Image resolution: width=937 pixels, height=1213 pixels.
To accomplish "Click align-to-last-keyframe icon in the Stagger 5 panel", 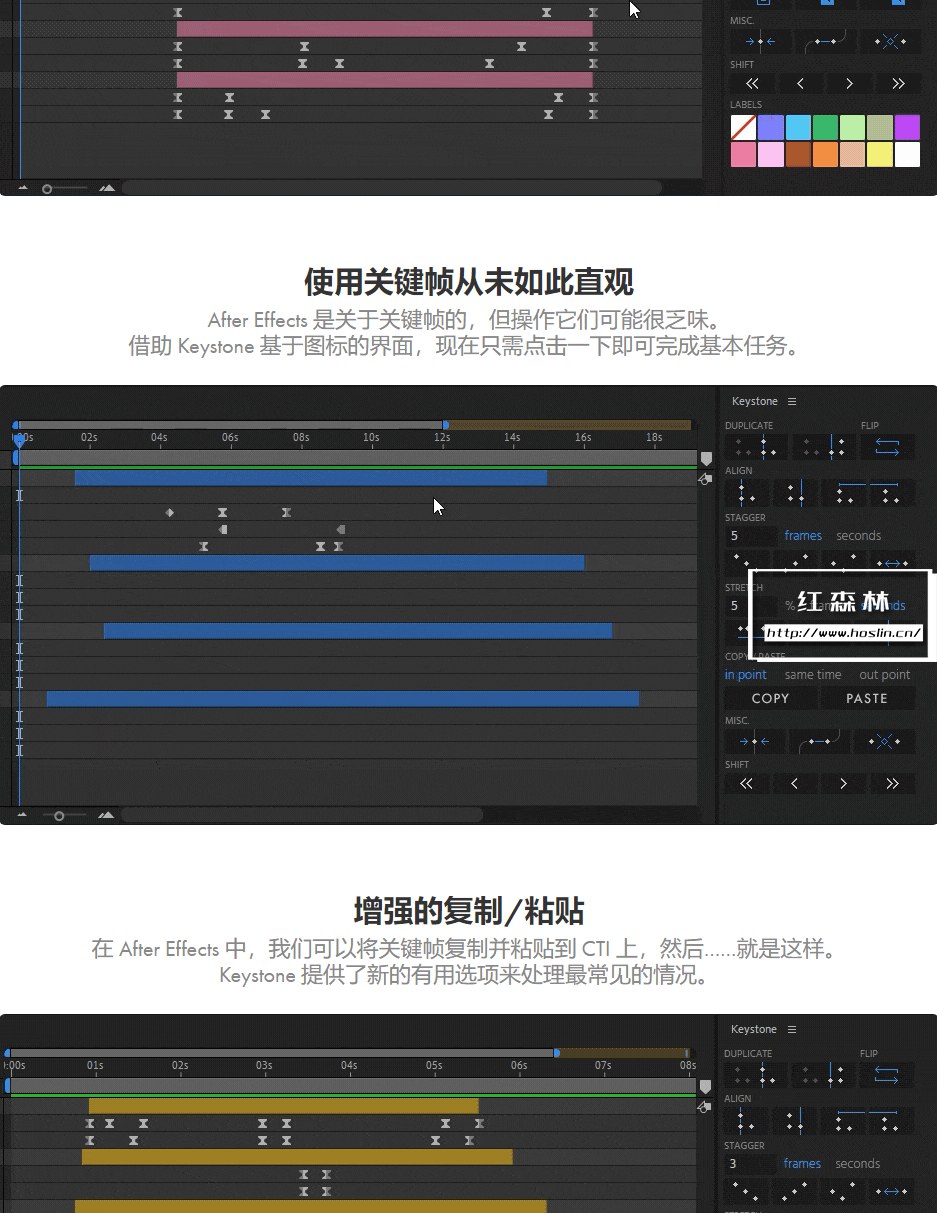I will point(796,492).
